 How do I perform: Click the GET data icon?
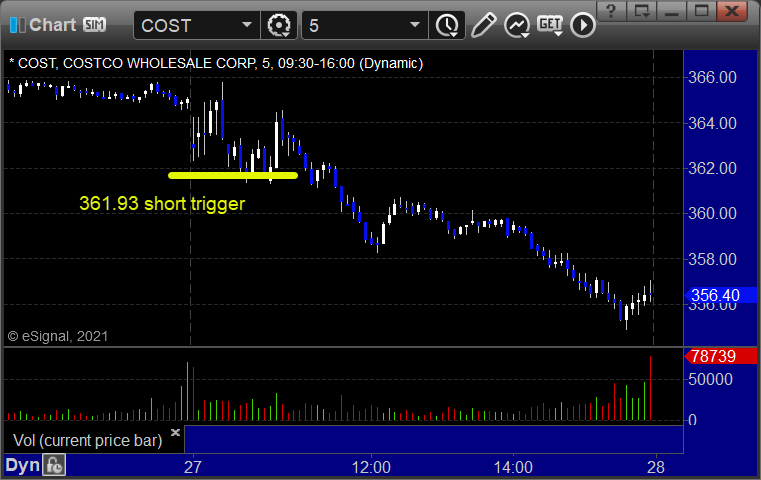coord(550,25)
